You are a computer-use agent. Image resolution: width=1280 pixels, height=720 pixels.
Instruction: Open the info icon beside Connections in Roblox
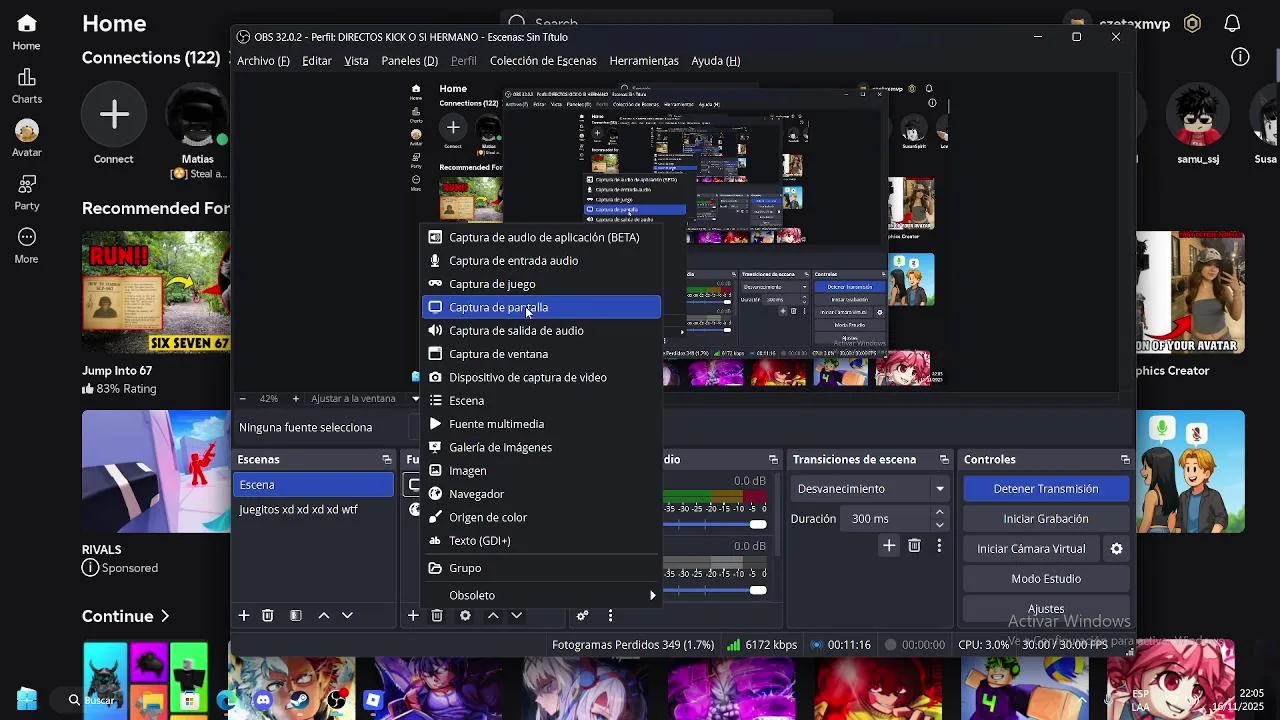1240,57
